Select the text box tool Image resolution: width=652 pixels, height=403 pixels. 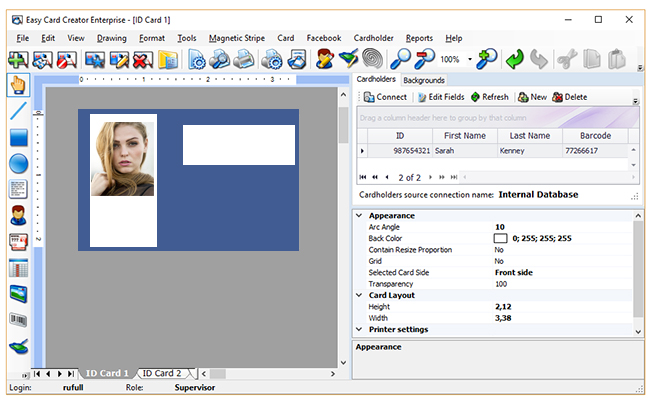tap(18, 189)
